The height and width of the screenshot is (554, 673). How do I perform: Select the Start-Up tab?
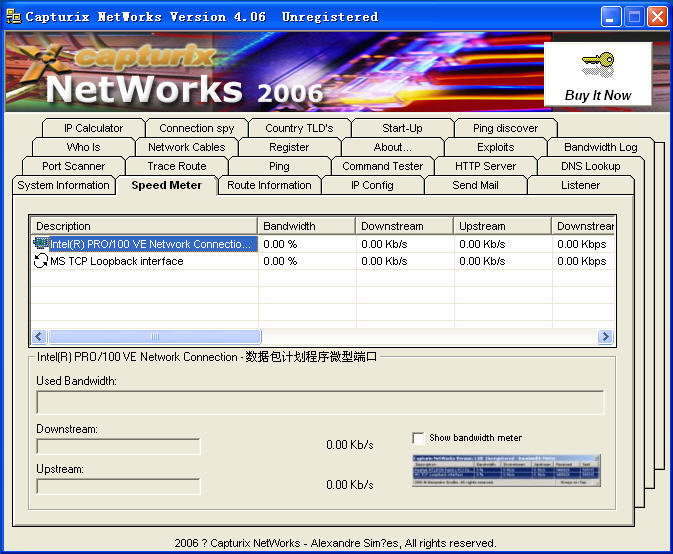click(402, 128)
